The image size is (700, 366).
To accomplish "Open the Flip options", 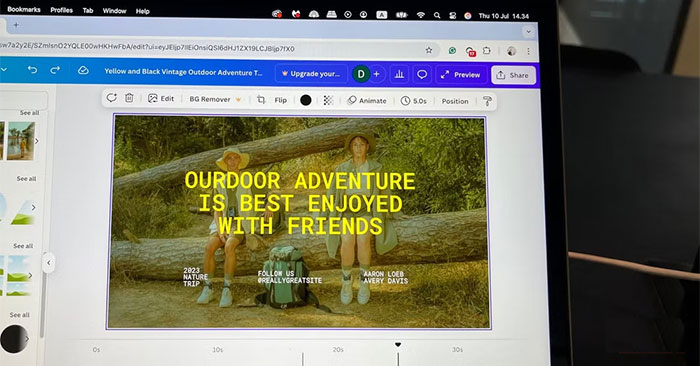I will click(280, 100).
